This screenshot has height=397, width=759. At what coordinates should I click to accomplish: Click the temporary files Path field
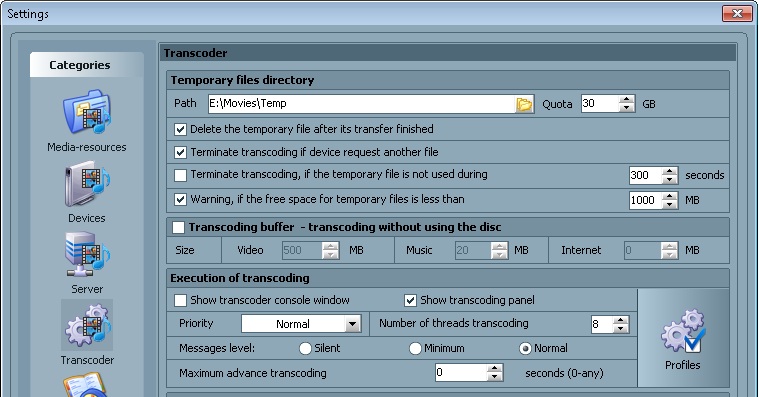click(362, 104)
